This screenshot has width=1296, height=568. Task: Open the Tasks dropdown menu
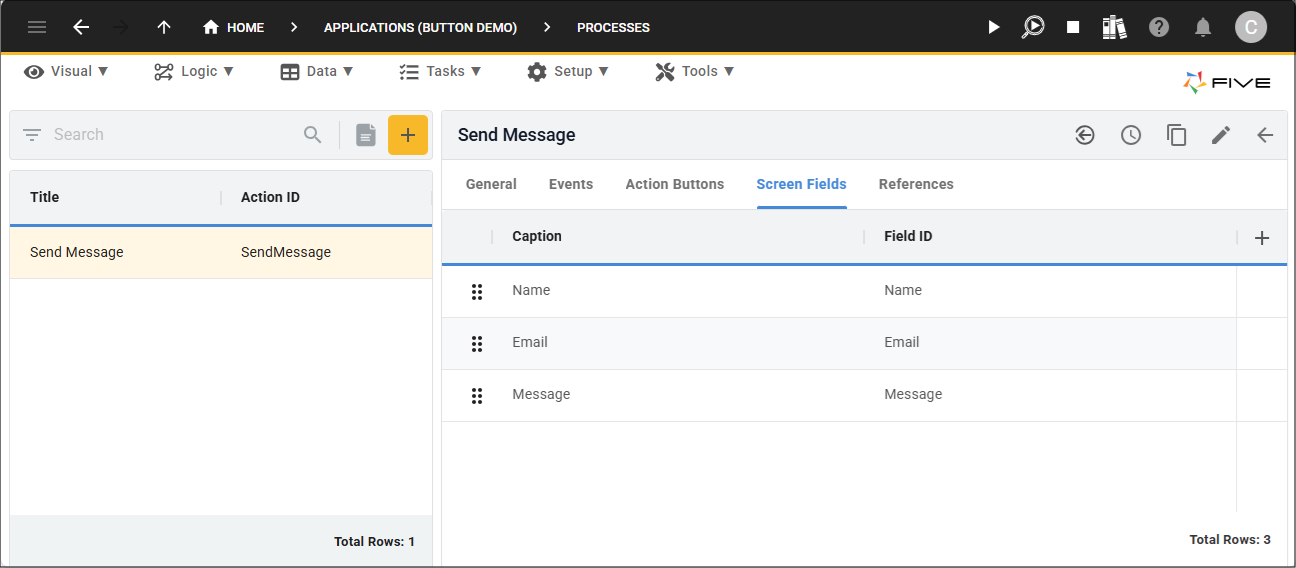440,71
